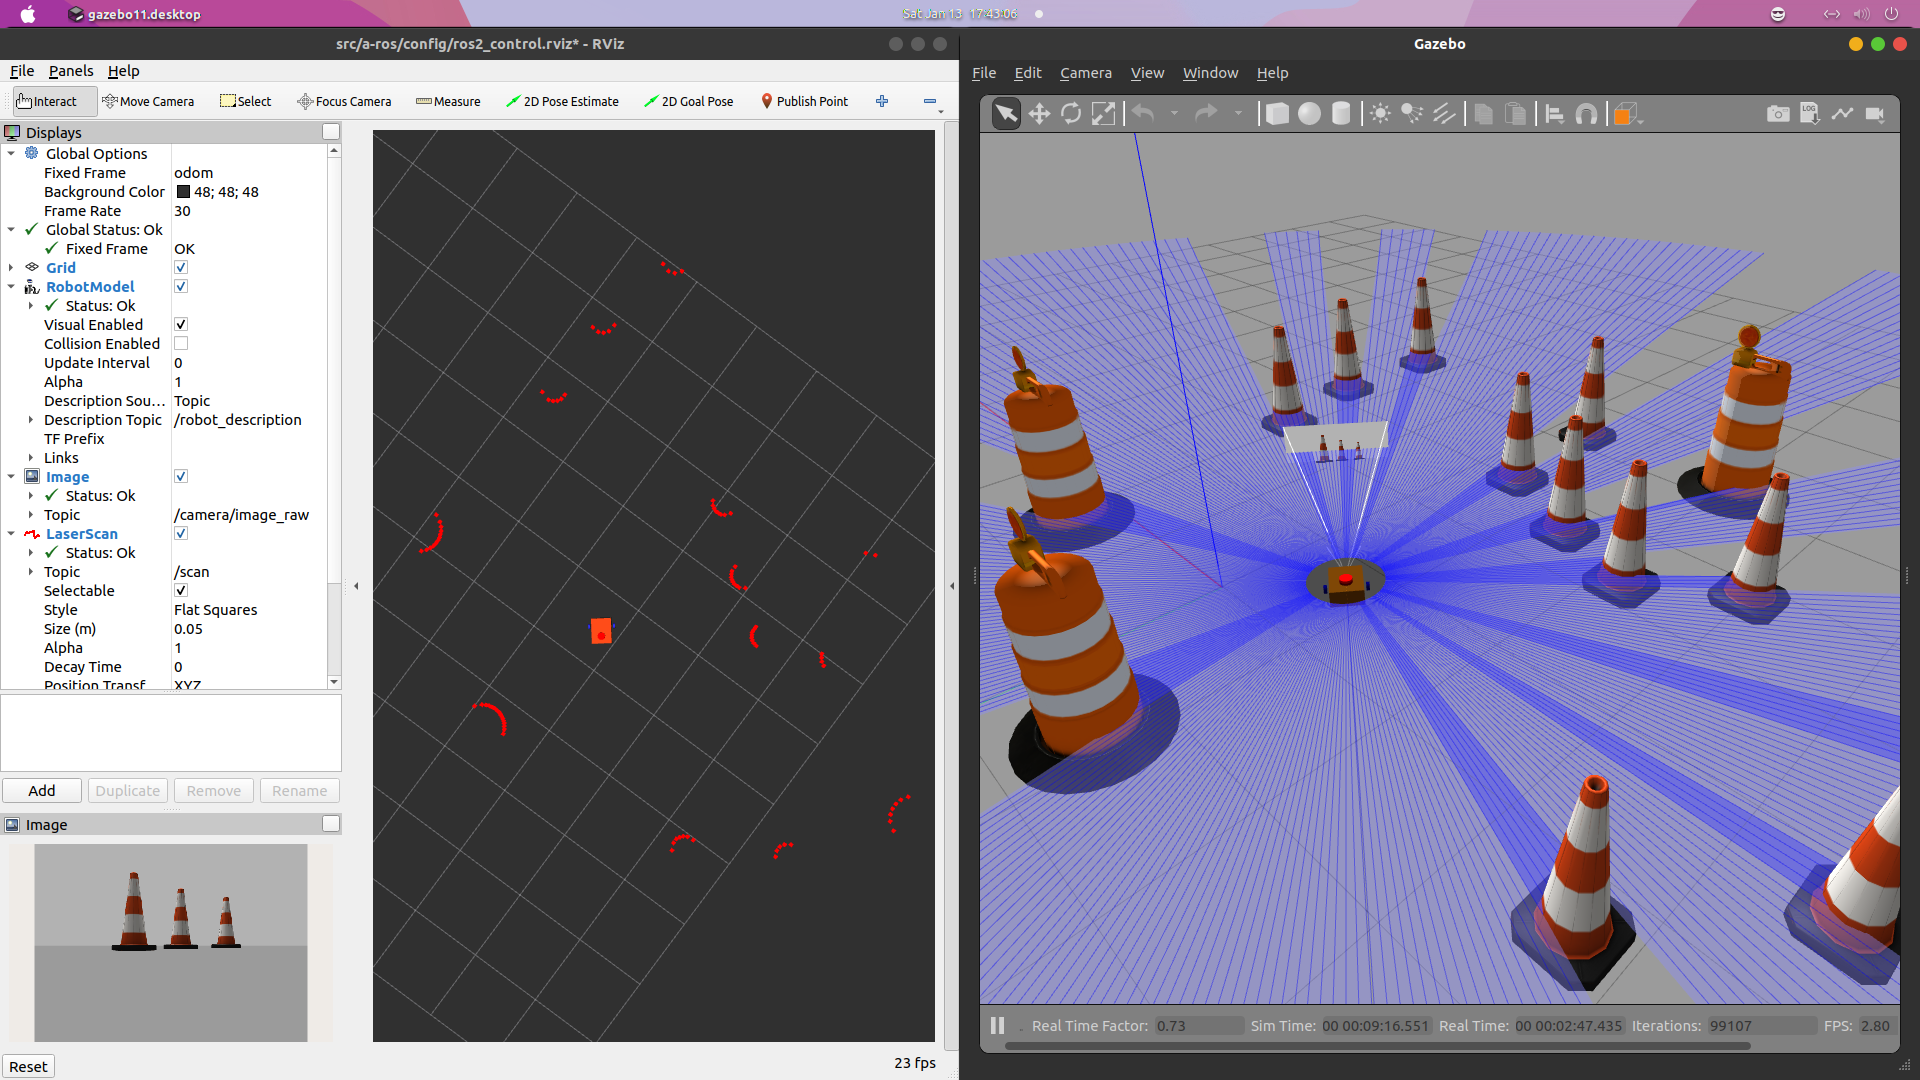Enable Image display checkbox

[x=182, y=476]
